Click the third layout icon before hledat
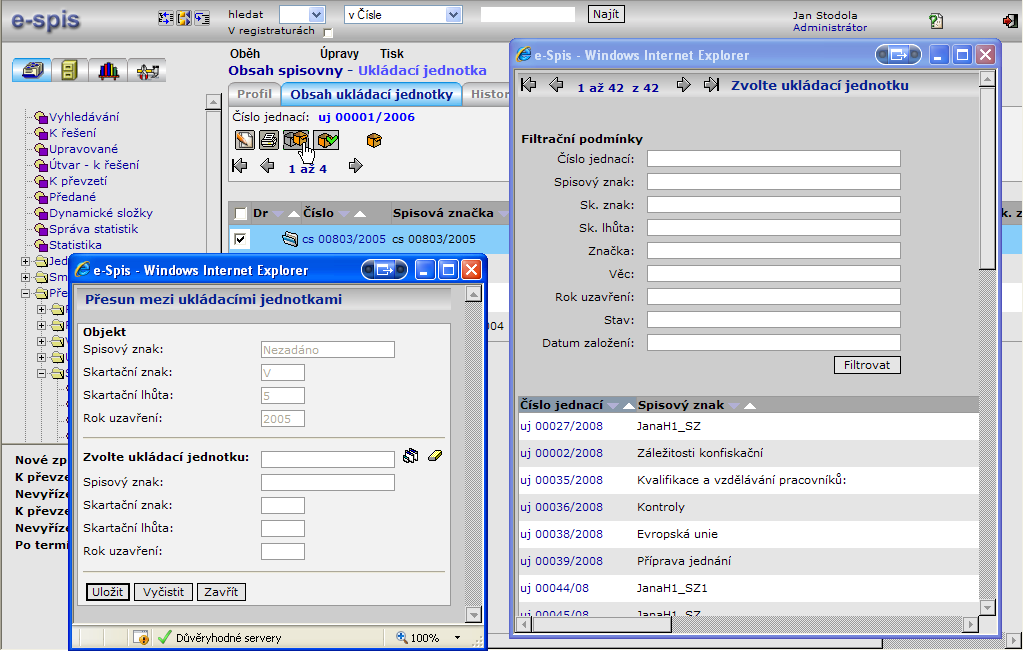This screenshot has width=1024, height=651. tap(202, 18)
